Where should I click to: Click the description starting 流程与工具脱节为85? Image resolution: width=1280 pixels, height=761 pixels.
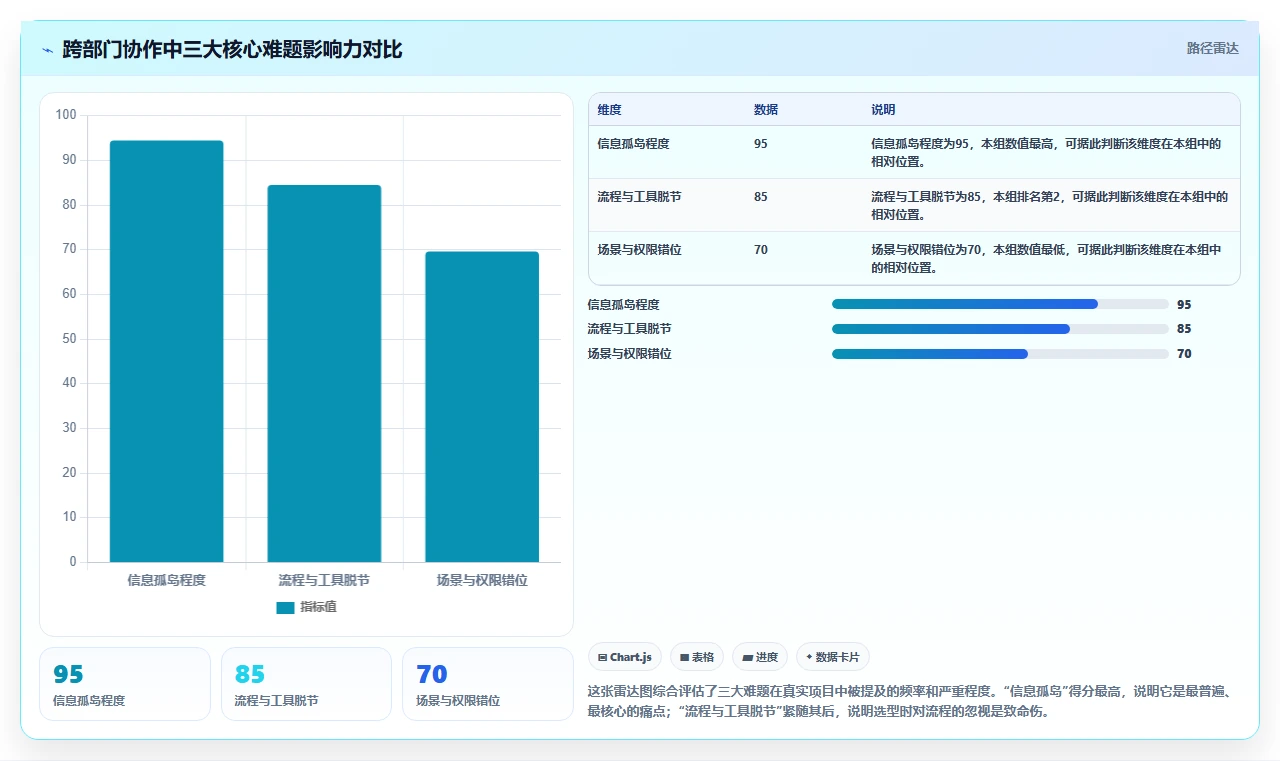1049,205
